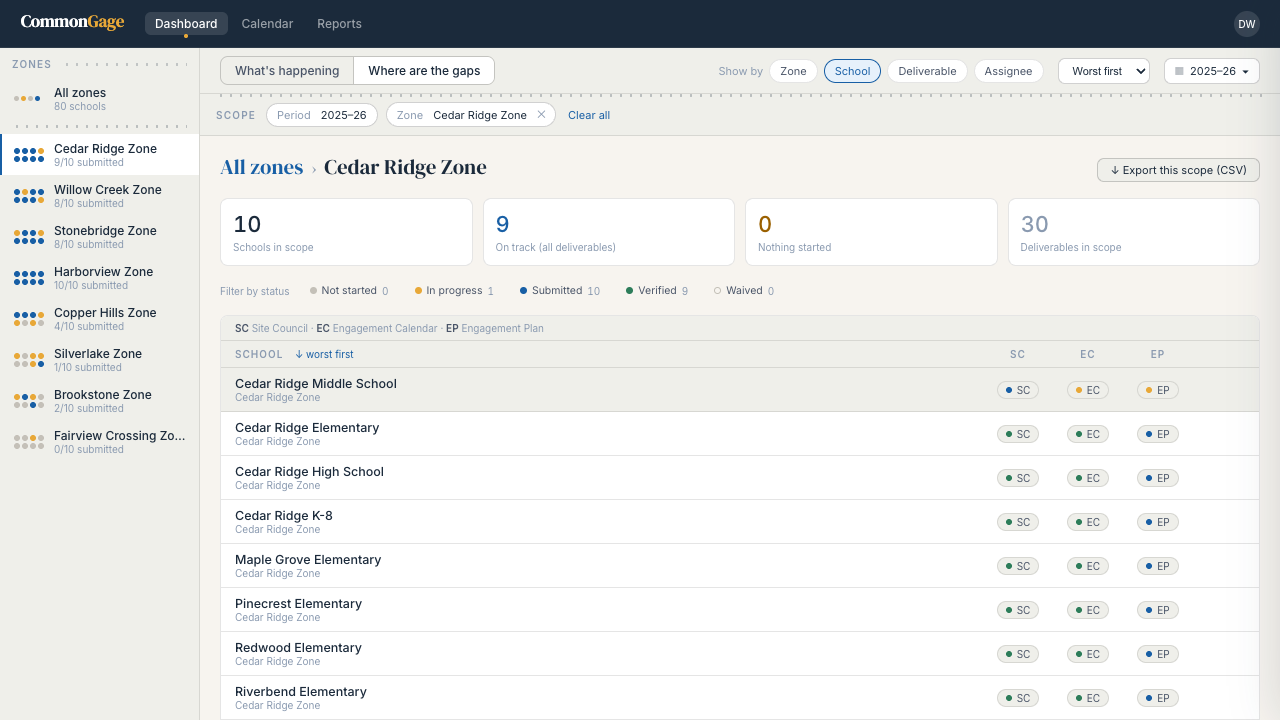Switch to What's happening tab
This screenshot has height=720, width=1280.
[x=287, y=71]
